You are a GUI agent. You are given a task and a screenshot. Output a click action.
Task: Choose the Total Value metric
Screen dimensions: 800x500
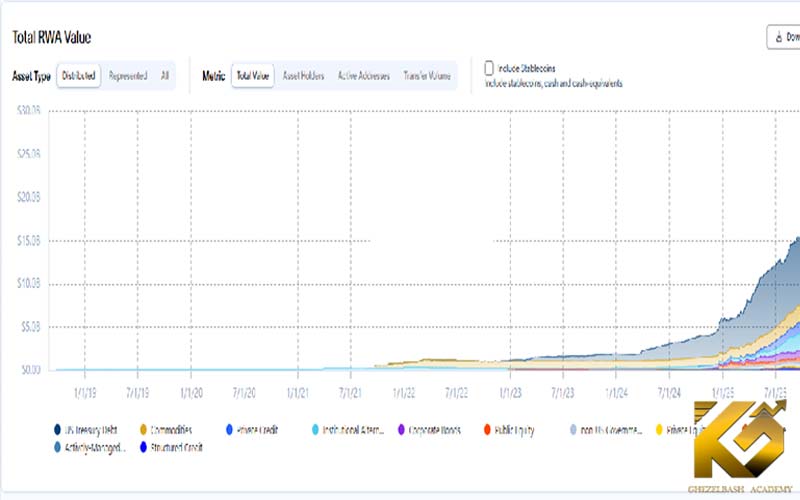tap(251, 75)
